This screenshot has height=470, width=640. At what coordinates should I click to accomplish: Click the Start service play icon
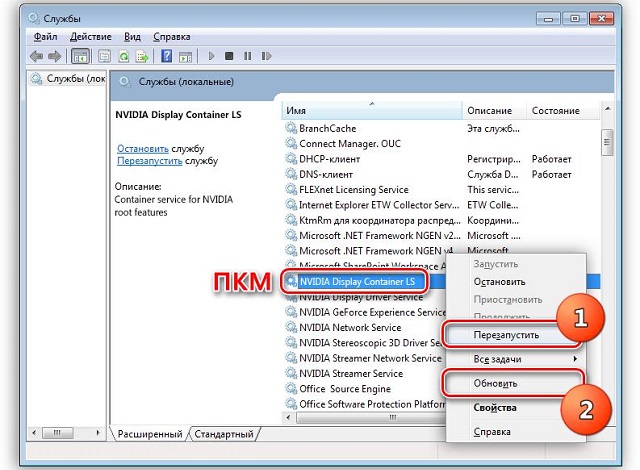click(211, 56)
